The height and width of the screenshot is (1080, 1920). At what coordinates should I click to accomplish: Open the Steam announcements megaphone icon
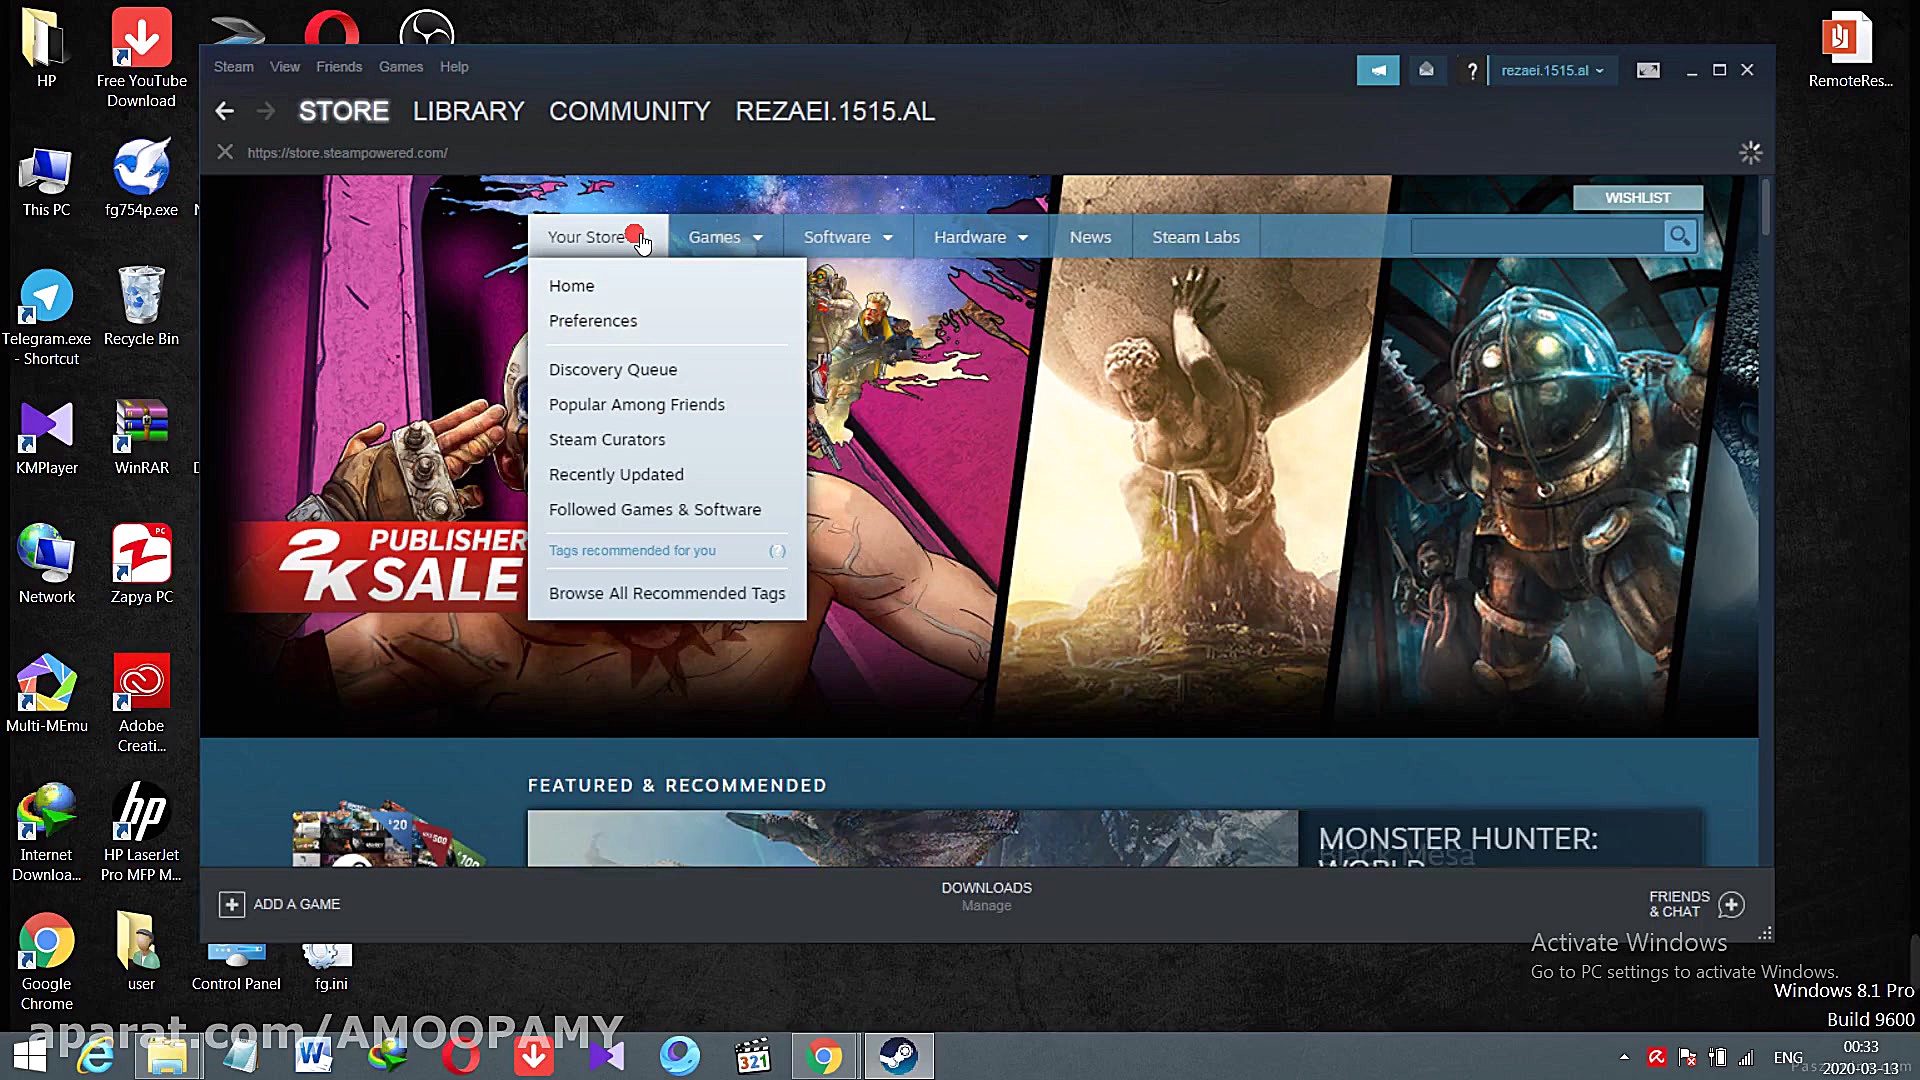click(x=1377, y=70)
